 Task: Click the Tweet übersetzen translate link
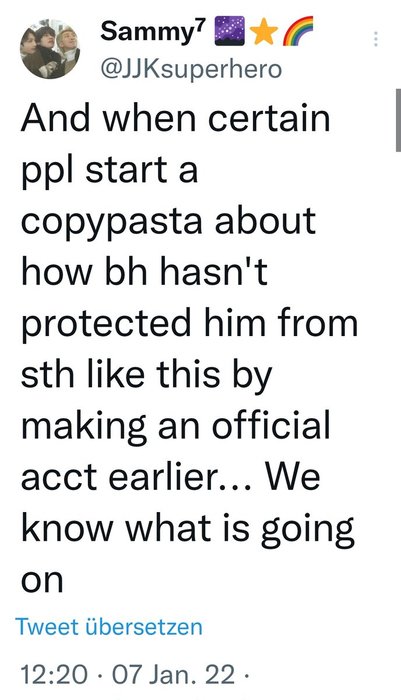[x=109, y=627]
